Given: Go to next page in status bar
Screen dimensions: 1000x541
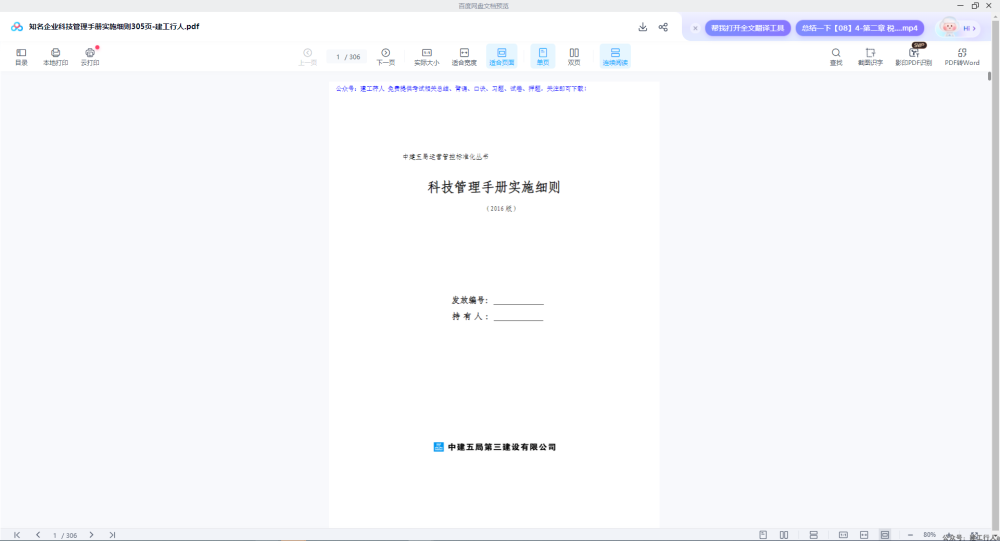Looking at the screenshot, I should [x=91, y=535].
